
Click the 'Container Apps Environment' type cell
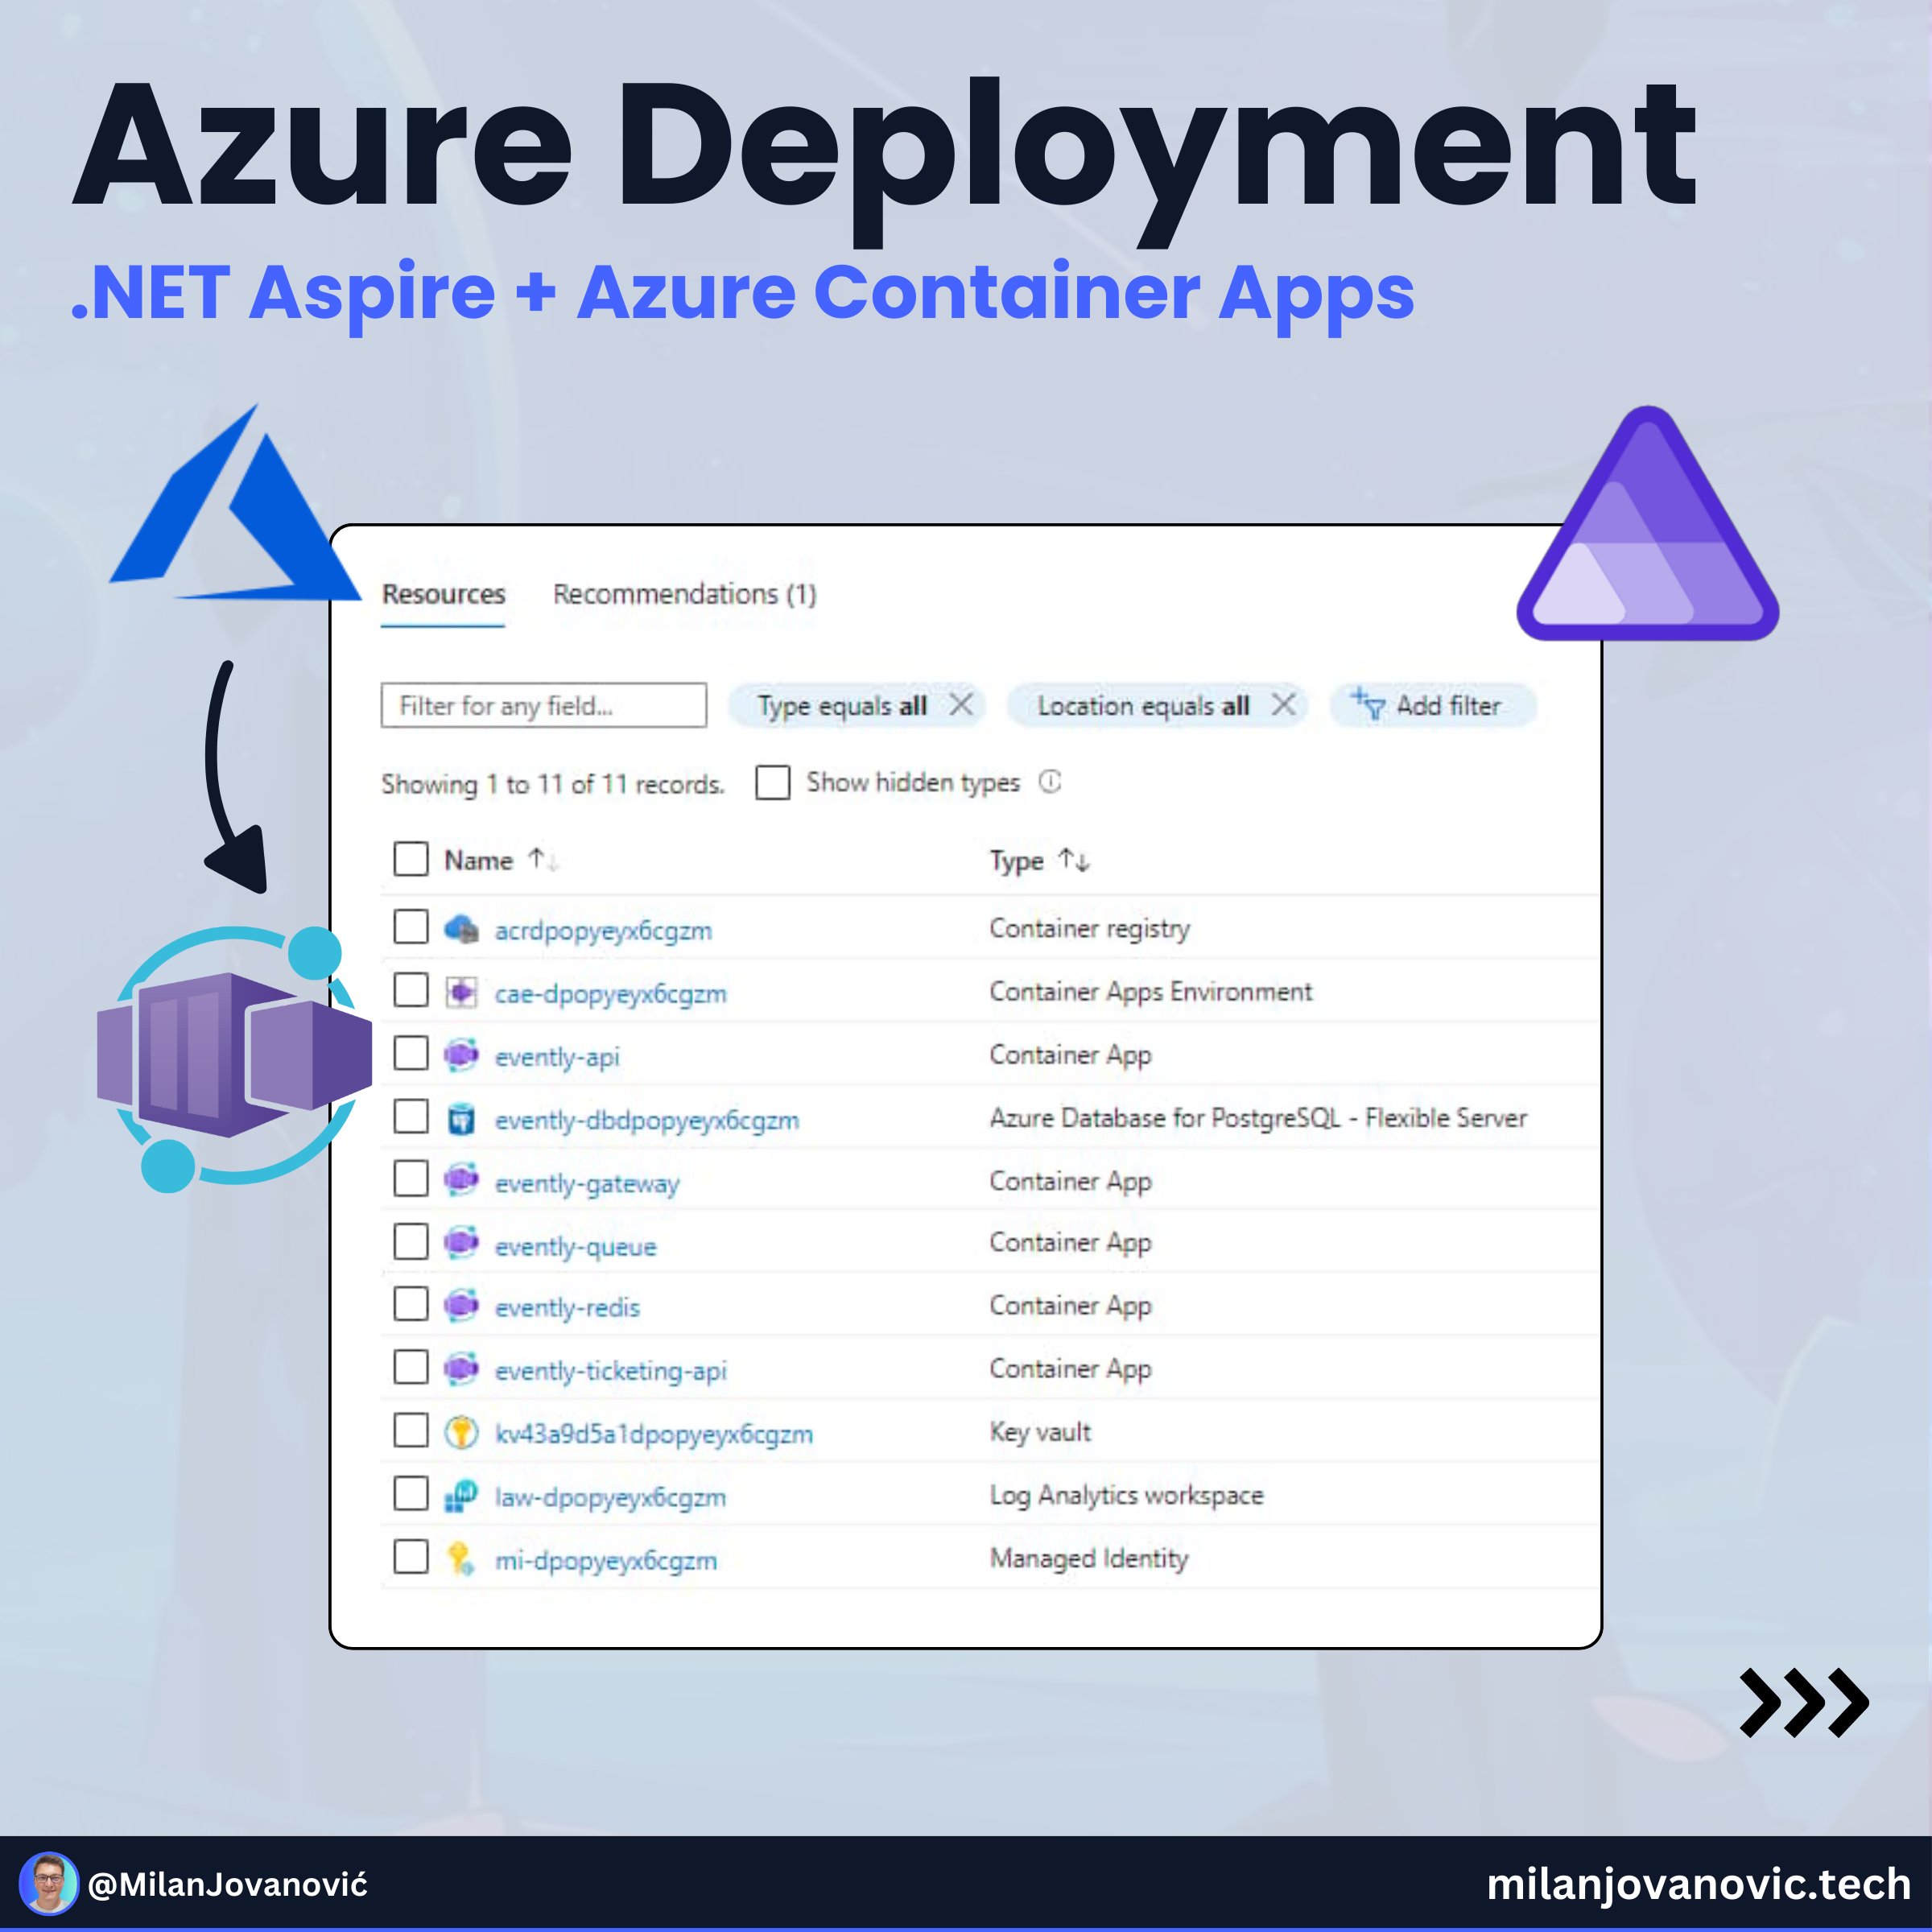(1151, 992)
